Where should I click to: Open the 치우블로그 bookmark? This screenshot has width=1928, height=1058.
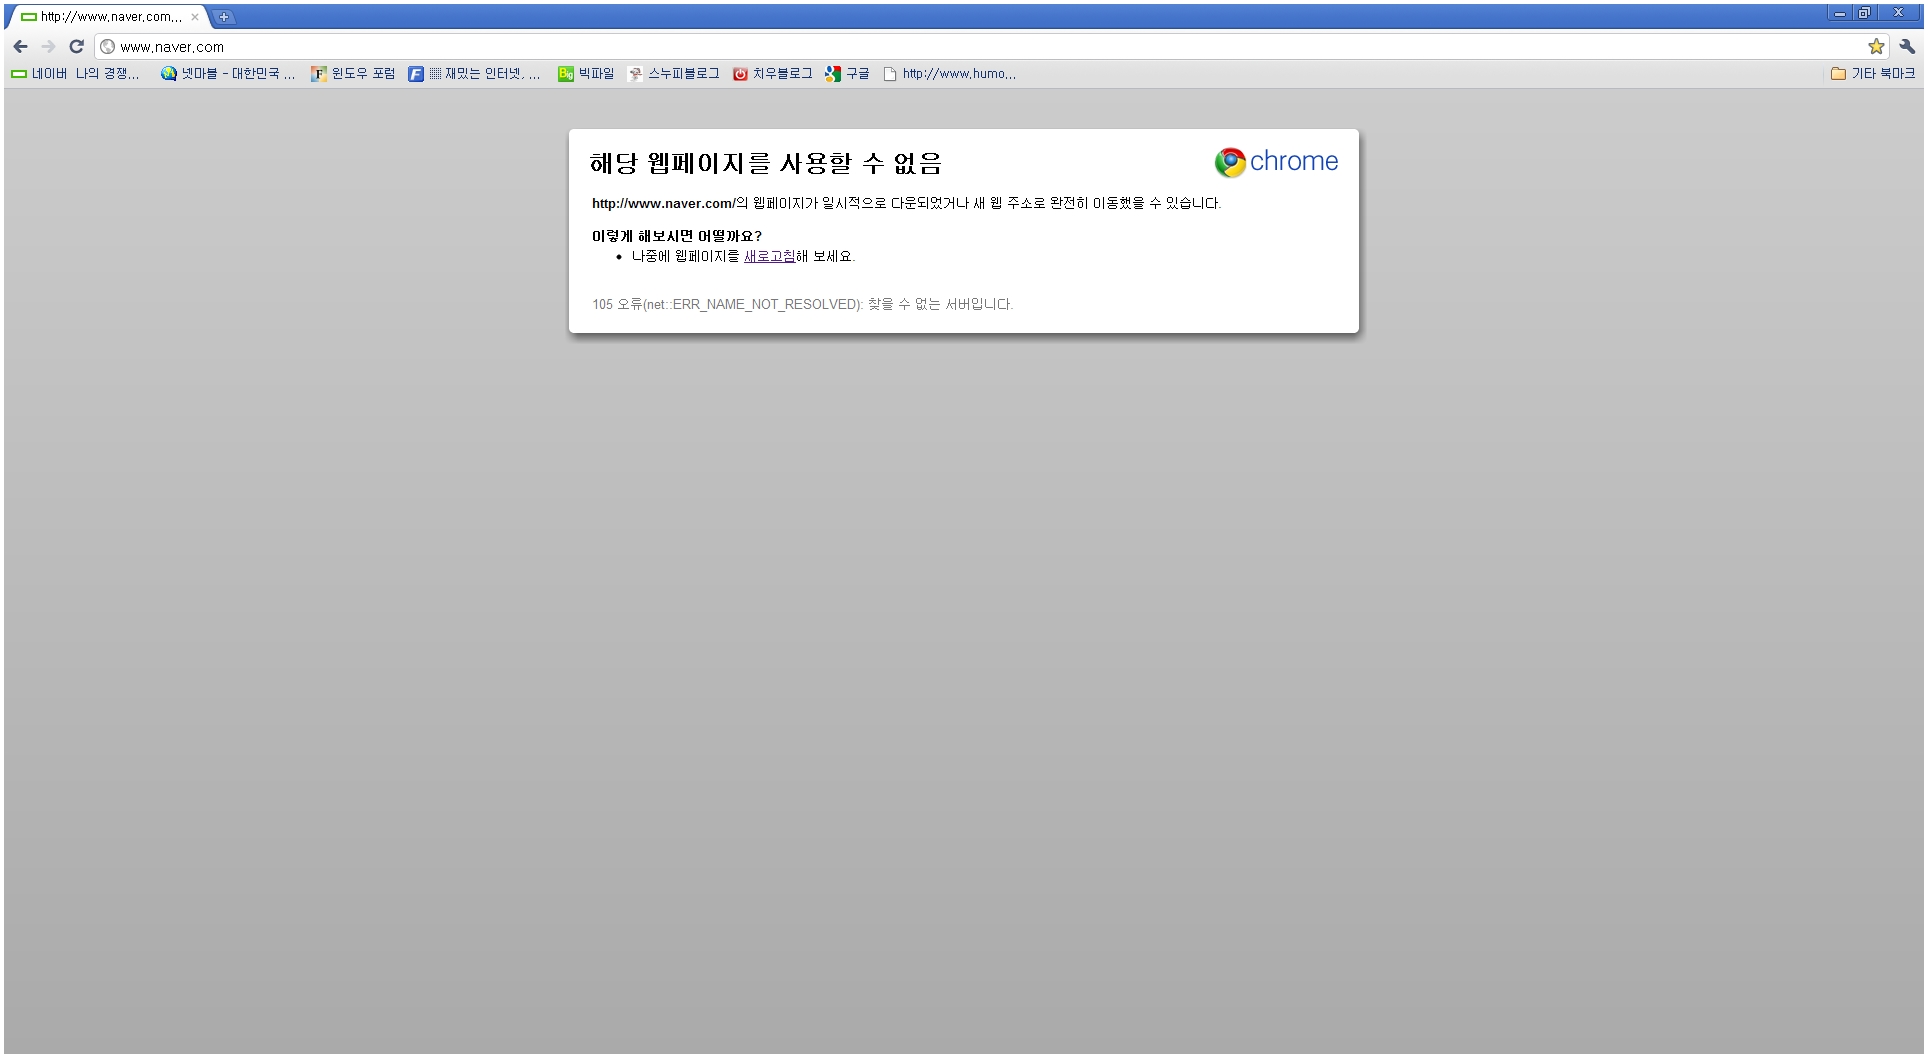(772, 73)
